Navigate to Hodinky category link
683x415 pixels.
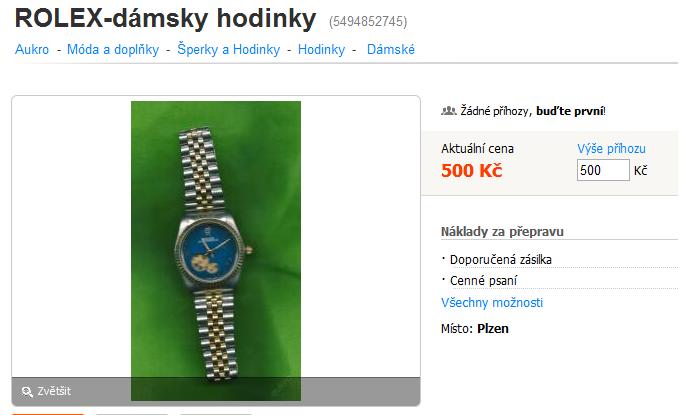pos(321,50)
